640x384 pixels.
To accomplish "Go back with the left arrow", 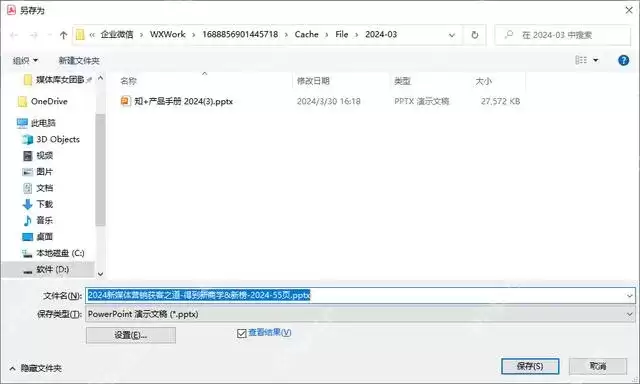I will (x=14, y=35).
